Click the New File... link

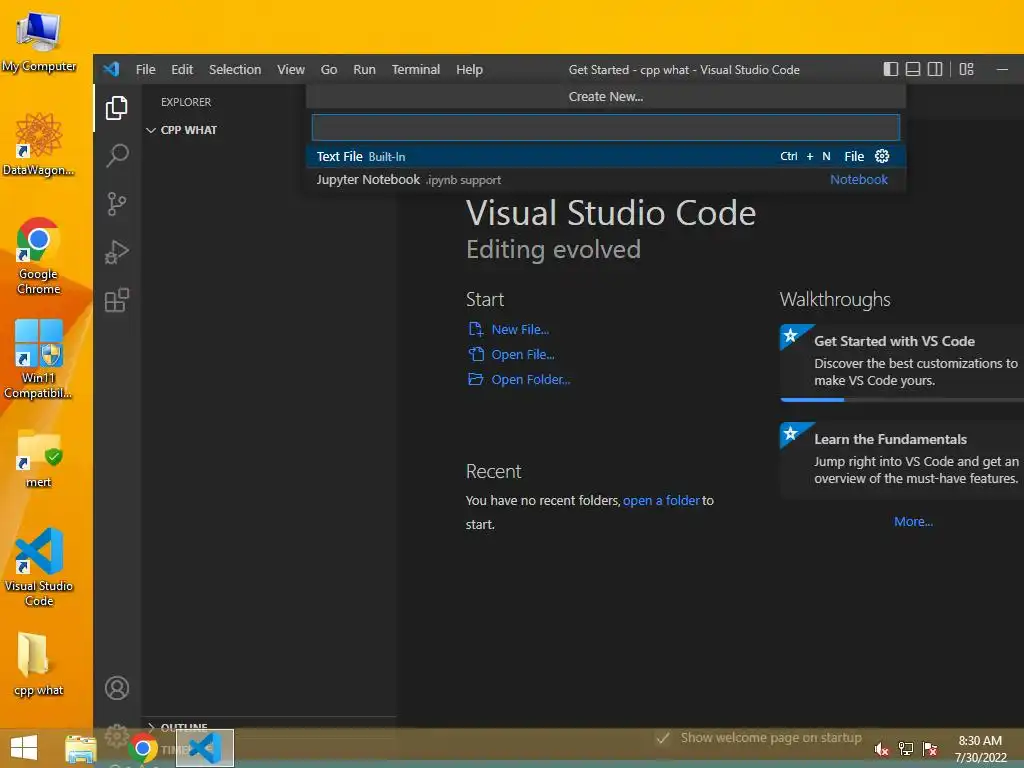pos(520,329)
